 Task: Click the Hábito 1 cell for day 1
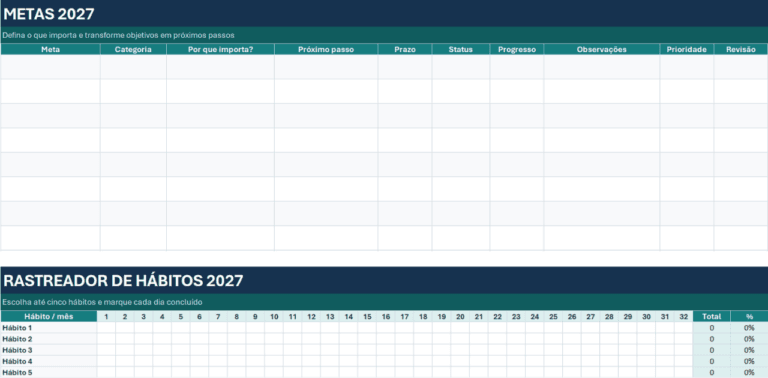coord(106,328)
